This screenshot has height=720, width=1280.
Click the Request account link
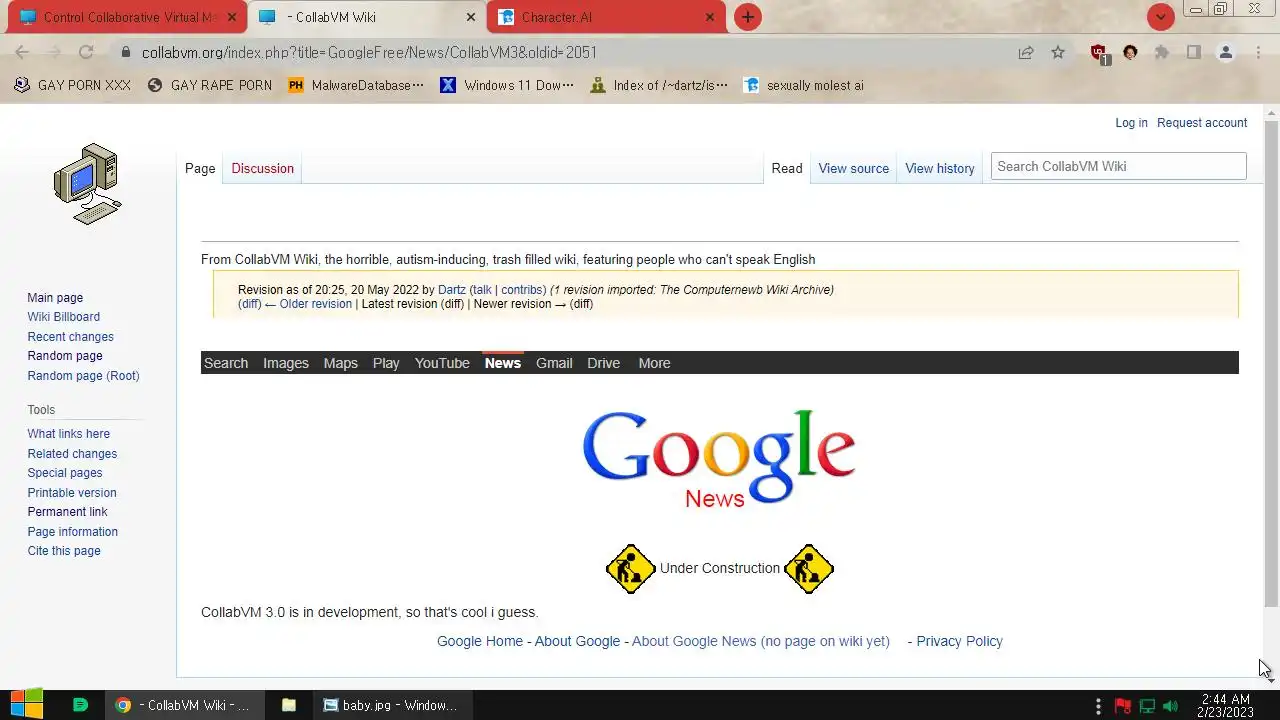pyautogui.click(x=1202, y=122)
